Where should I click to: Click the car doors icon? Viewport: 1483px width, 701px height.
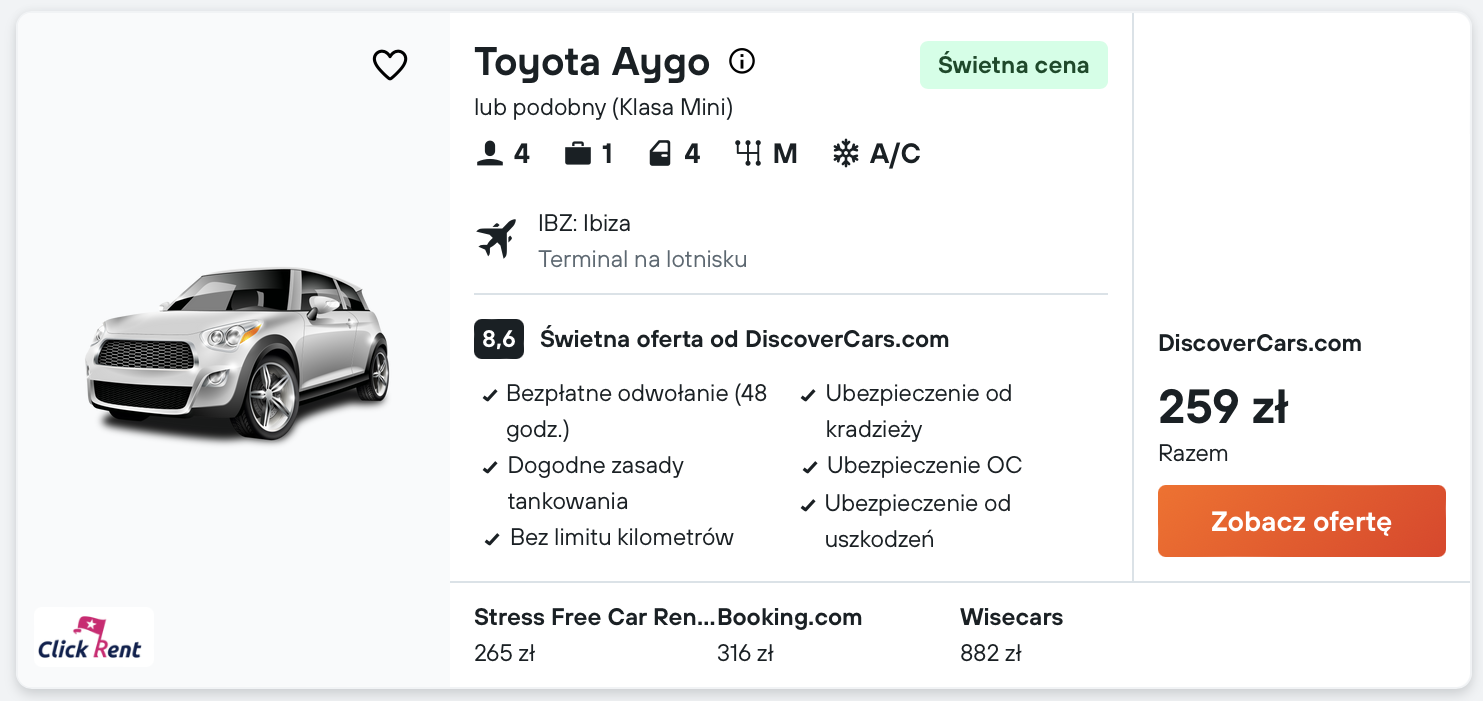click(660, 154)
